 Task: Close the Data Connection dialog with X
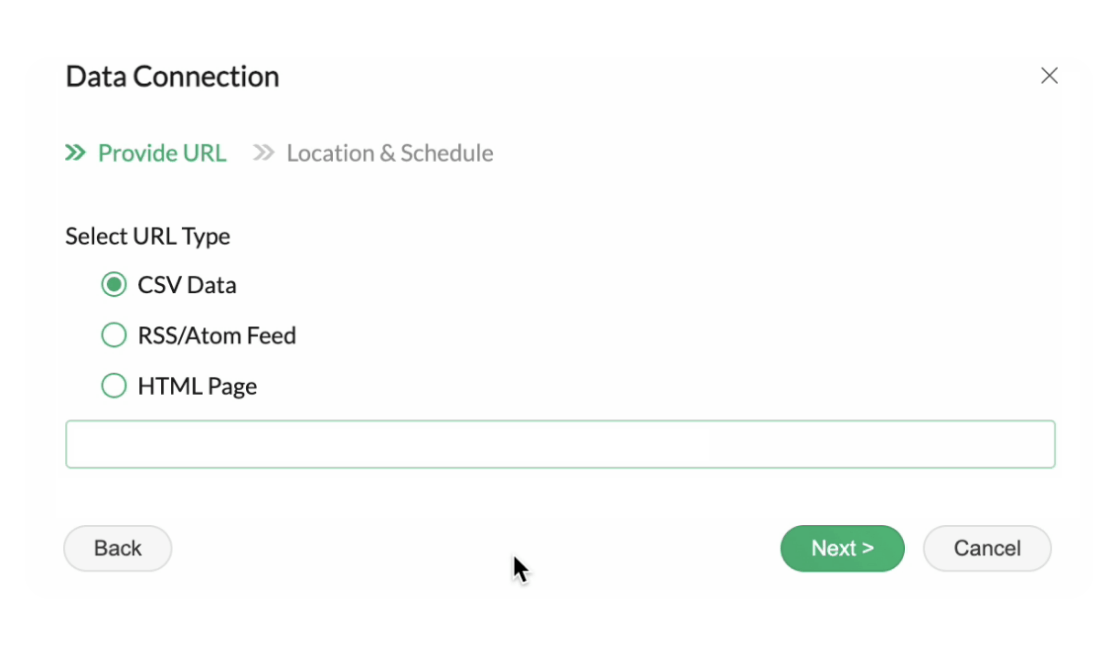[1049, 76]
